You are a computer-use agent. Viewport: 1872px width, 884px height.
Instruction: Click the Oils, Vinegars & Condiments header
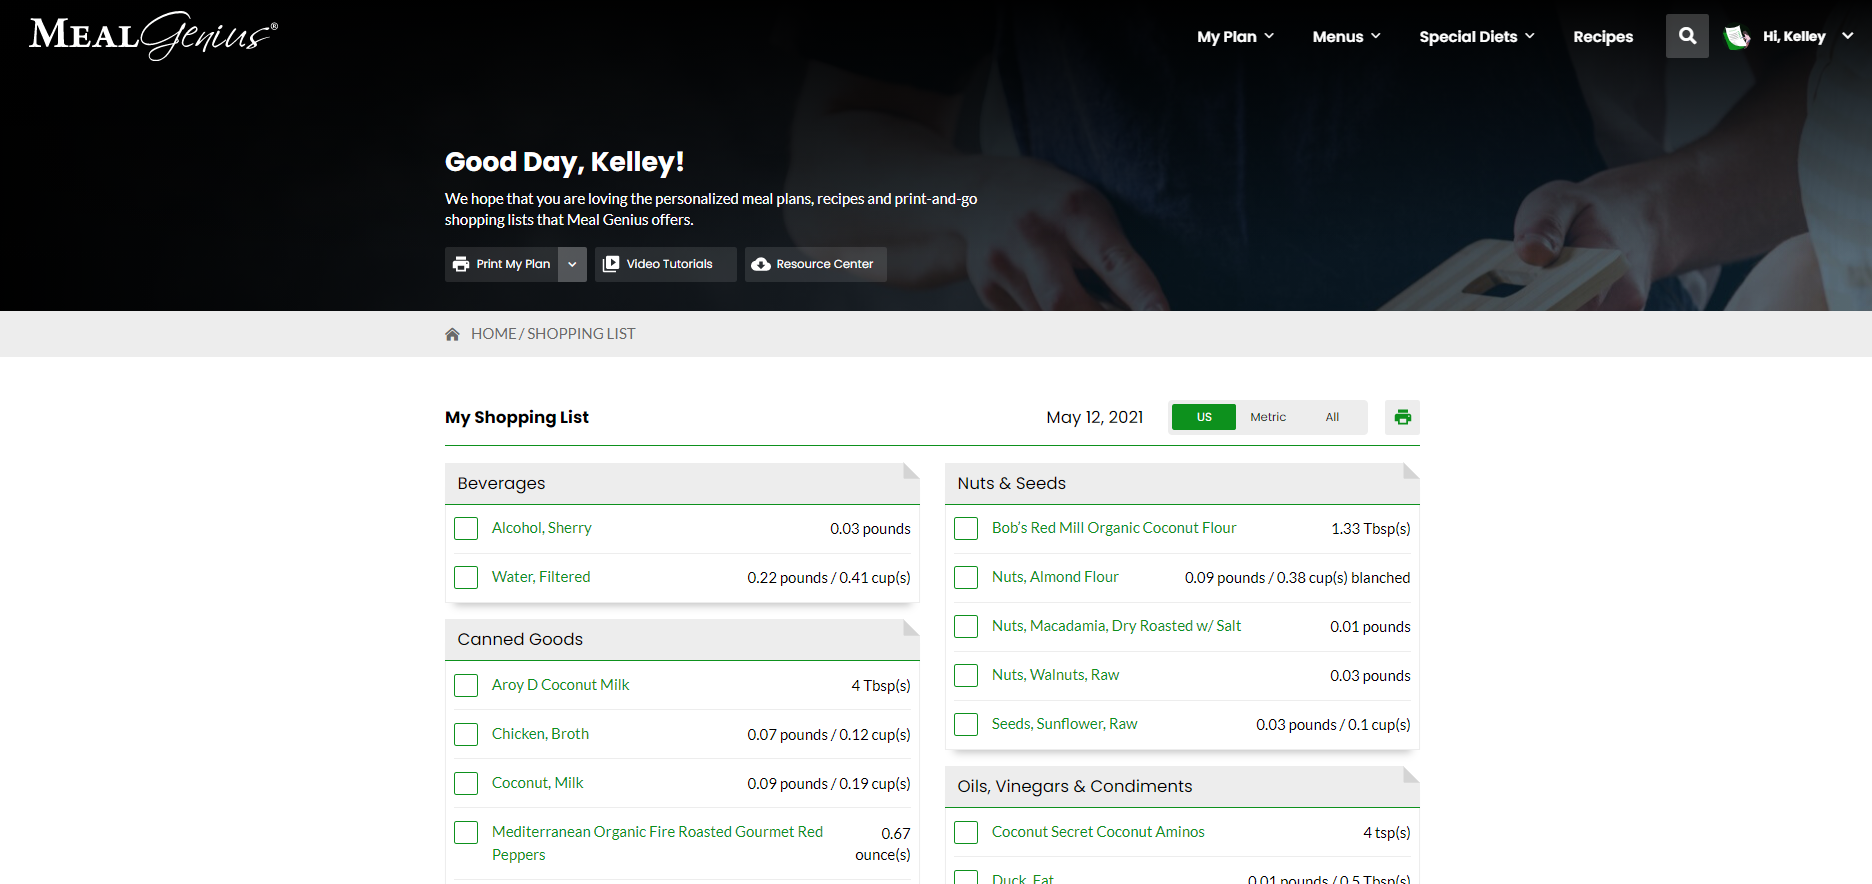1182,786
